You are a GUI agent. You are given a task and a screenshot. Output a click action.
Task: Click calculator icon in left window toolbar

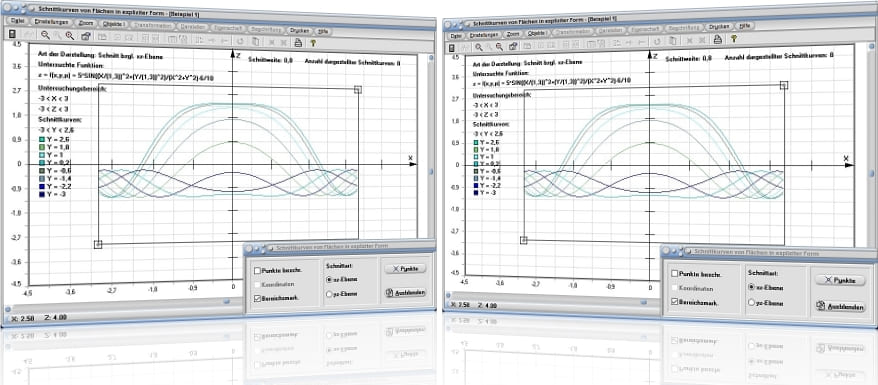tap(12, 35)
